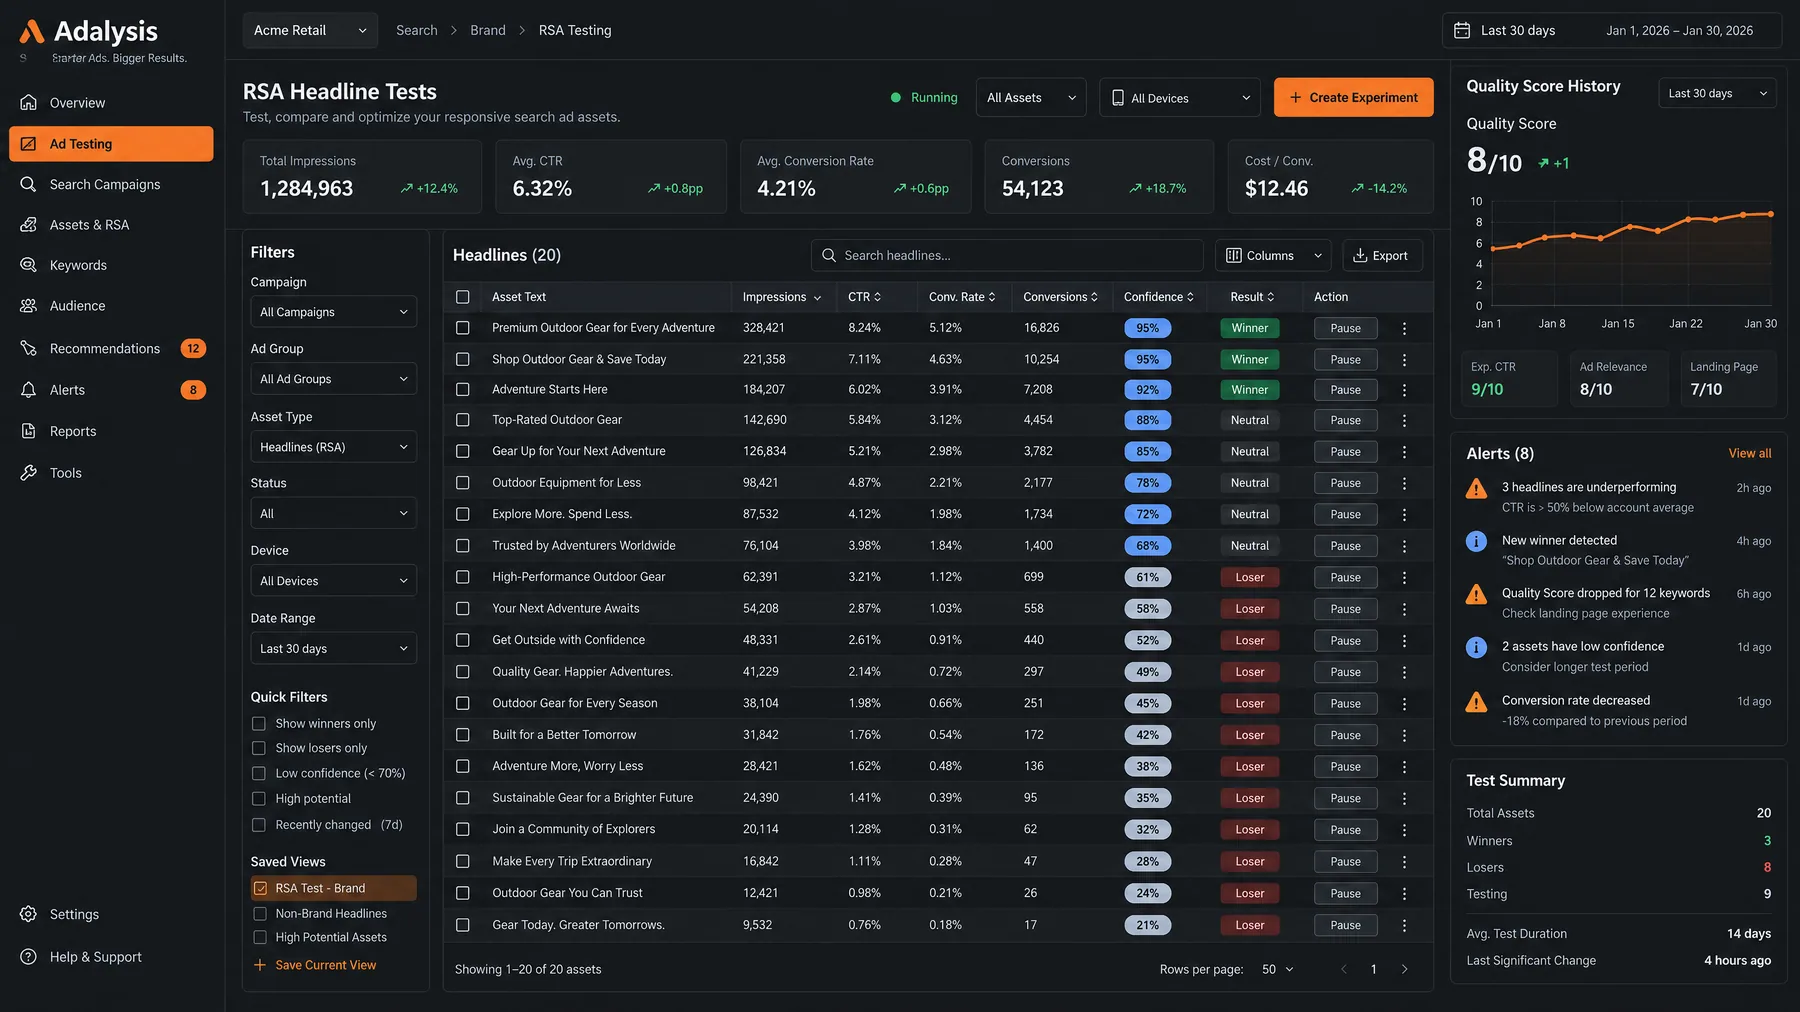This screenshot has width=1800, height=1012.
Task: Go to Ad Testing in sidebar
Action: [x=111, y=144]
